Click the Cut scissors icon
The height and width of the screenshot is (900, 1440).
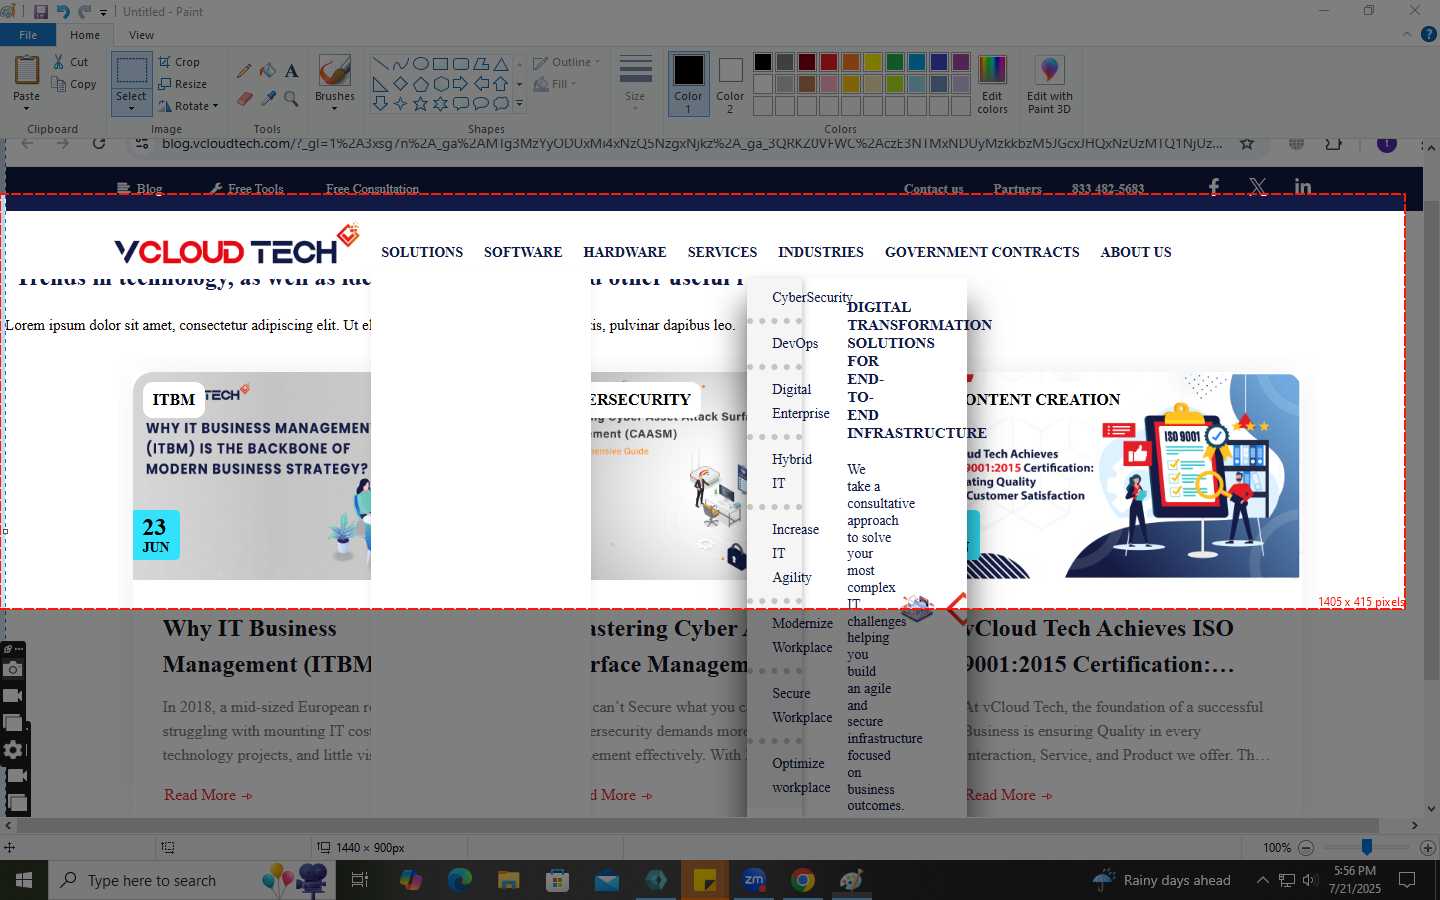click(x=59, y=62)
